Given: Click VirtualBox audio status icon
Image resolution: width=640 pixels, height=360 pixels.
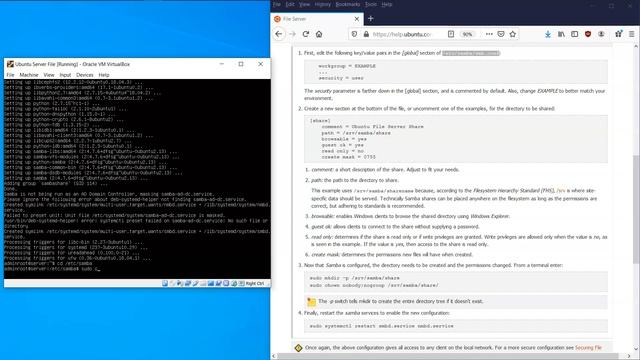Looking at the screenshot, I should pyautogui.click(x=180, y=283).
